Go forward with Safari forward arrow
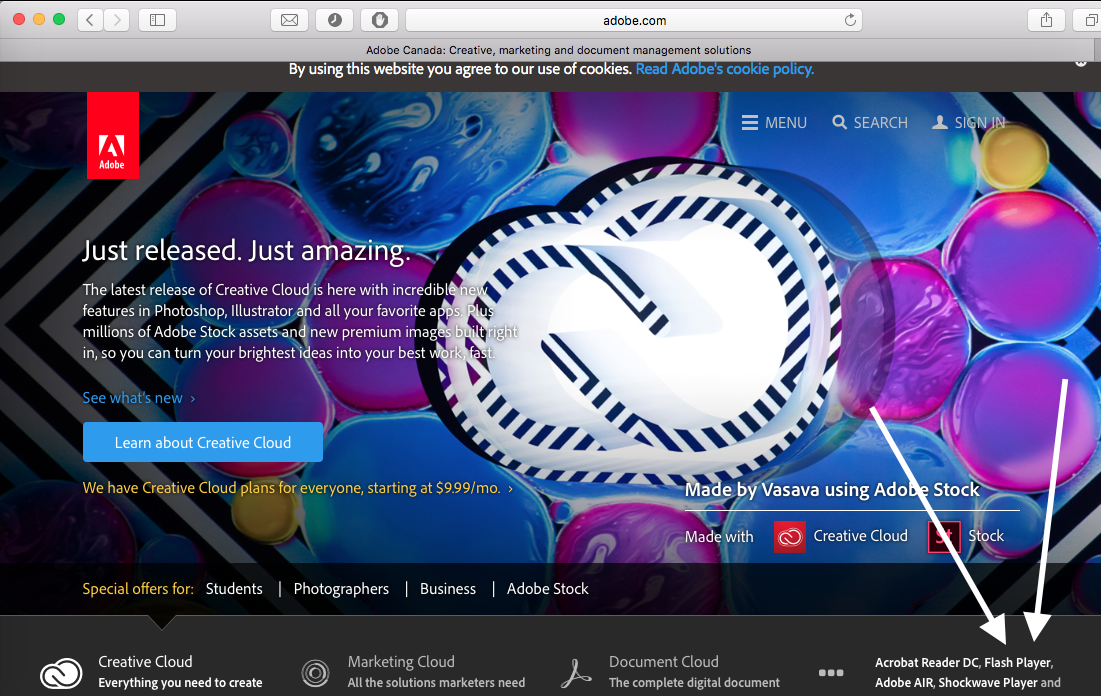 coord(117,20)
